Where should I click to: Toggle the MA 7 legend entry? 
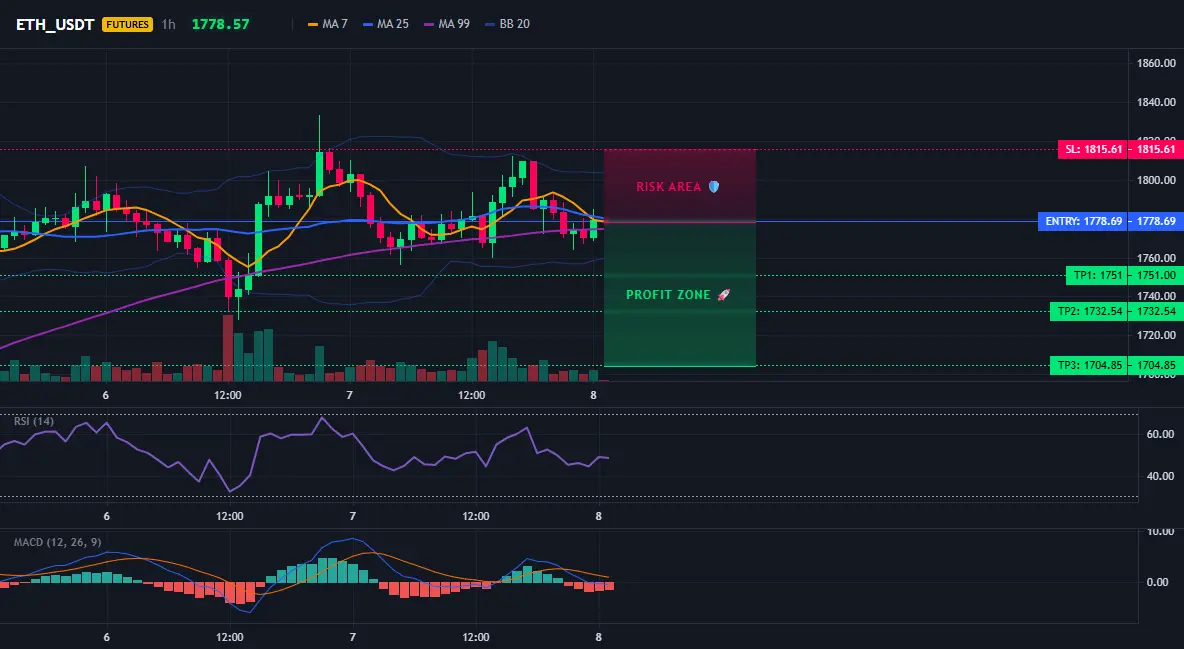[x=328, y=24]
